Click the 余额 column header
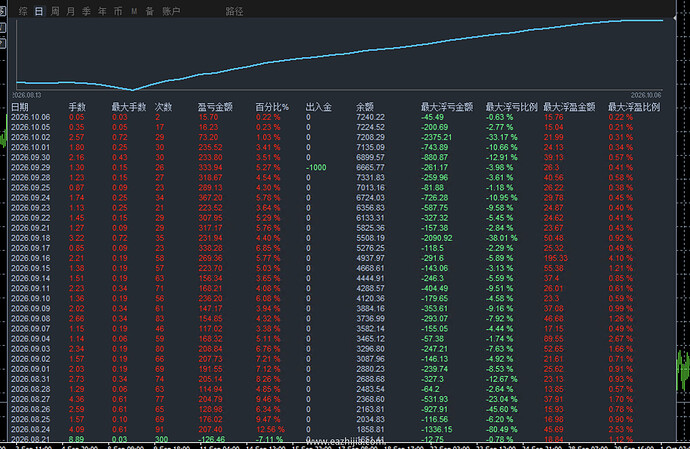The image size is (690, 449). pos(365,107)
